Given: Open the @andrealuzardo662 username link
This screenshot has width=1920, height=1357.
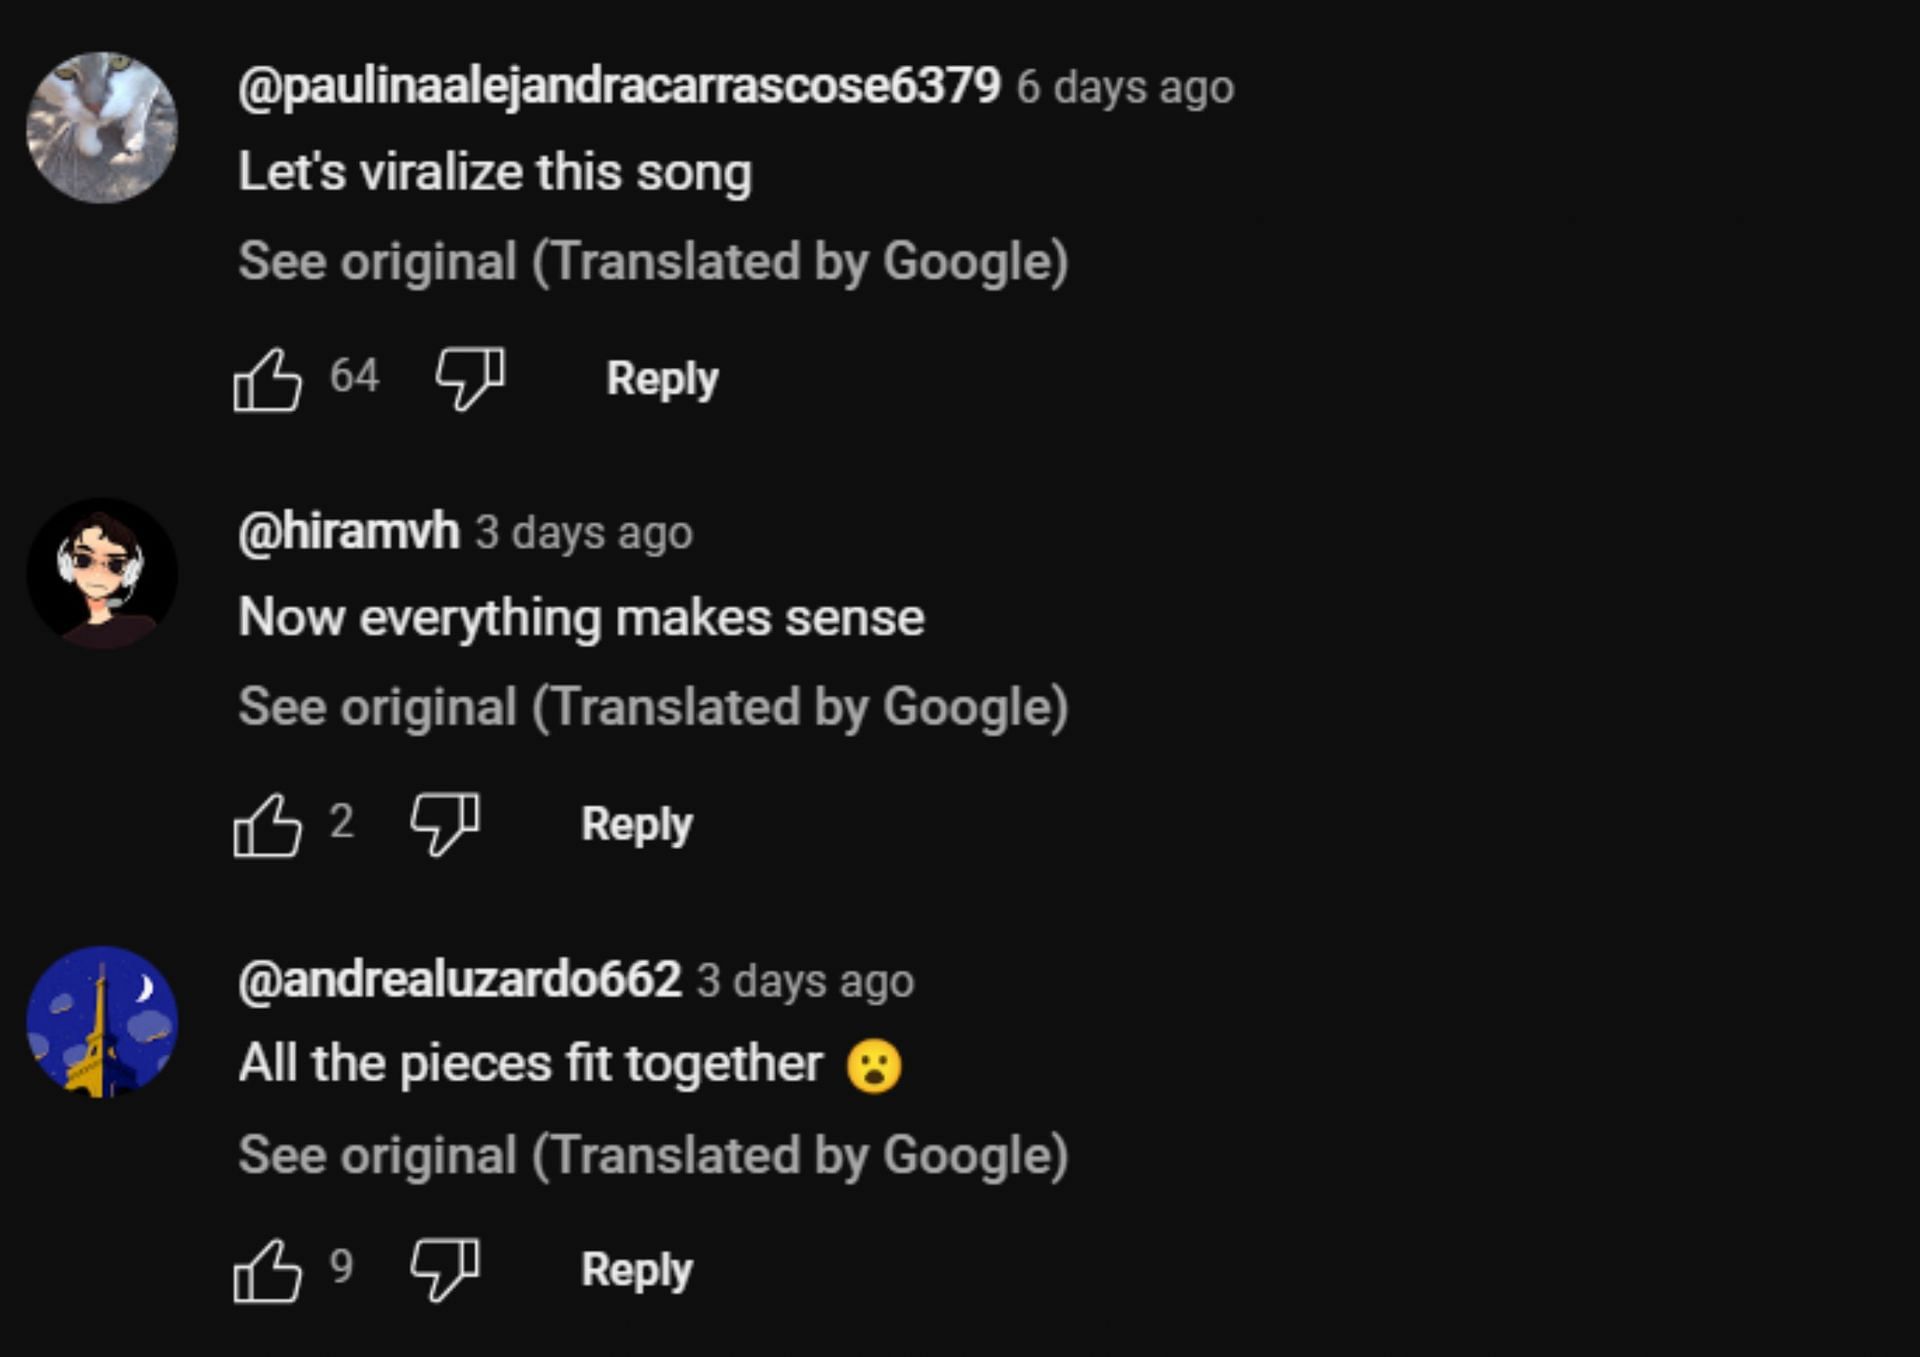Looking at the screenshot, I should pos(459,979).
